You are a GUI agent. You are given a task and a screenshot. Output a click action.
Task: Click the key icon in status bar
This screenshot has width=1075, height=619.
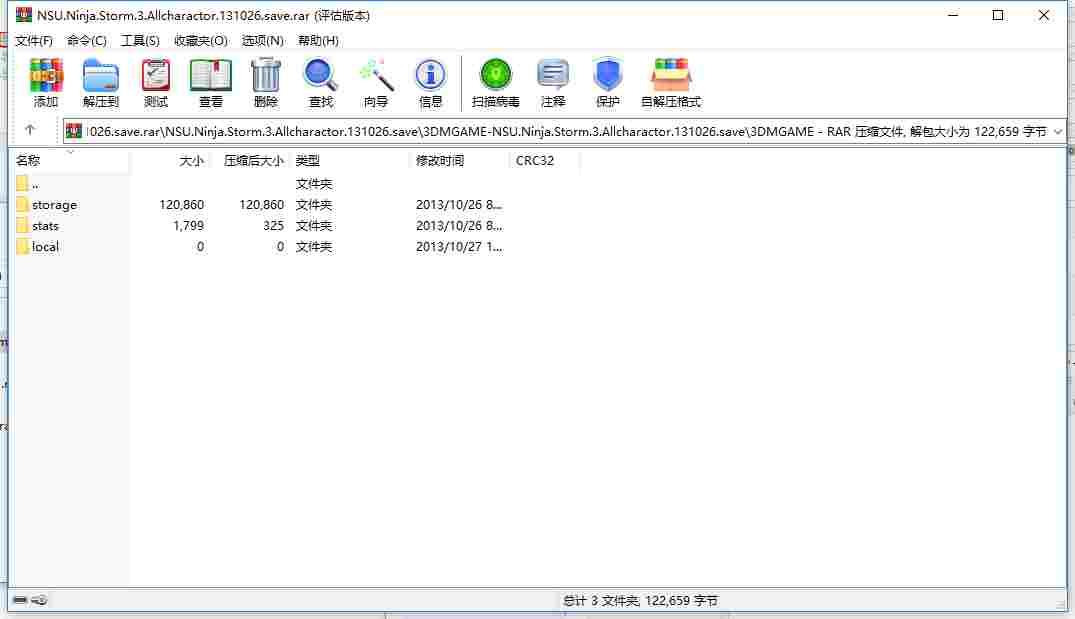click(x=39, y=600)
